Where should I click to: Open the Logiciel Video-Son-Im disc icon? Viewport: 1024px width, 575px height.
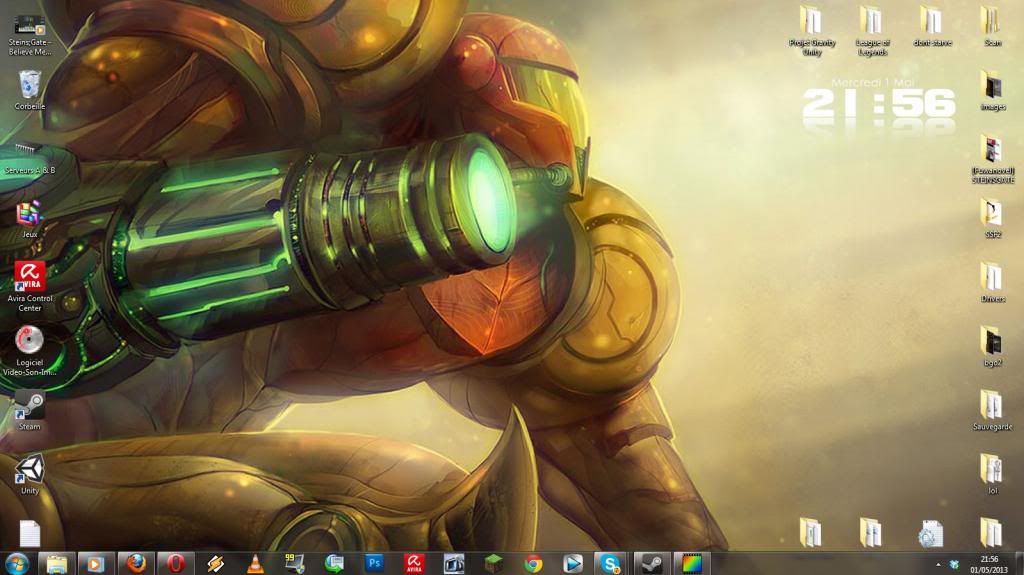coord(29,351)
